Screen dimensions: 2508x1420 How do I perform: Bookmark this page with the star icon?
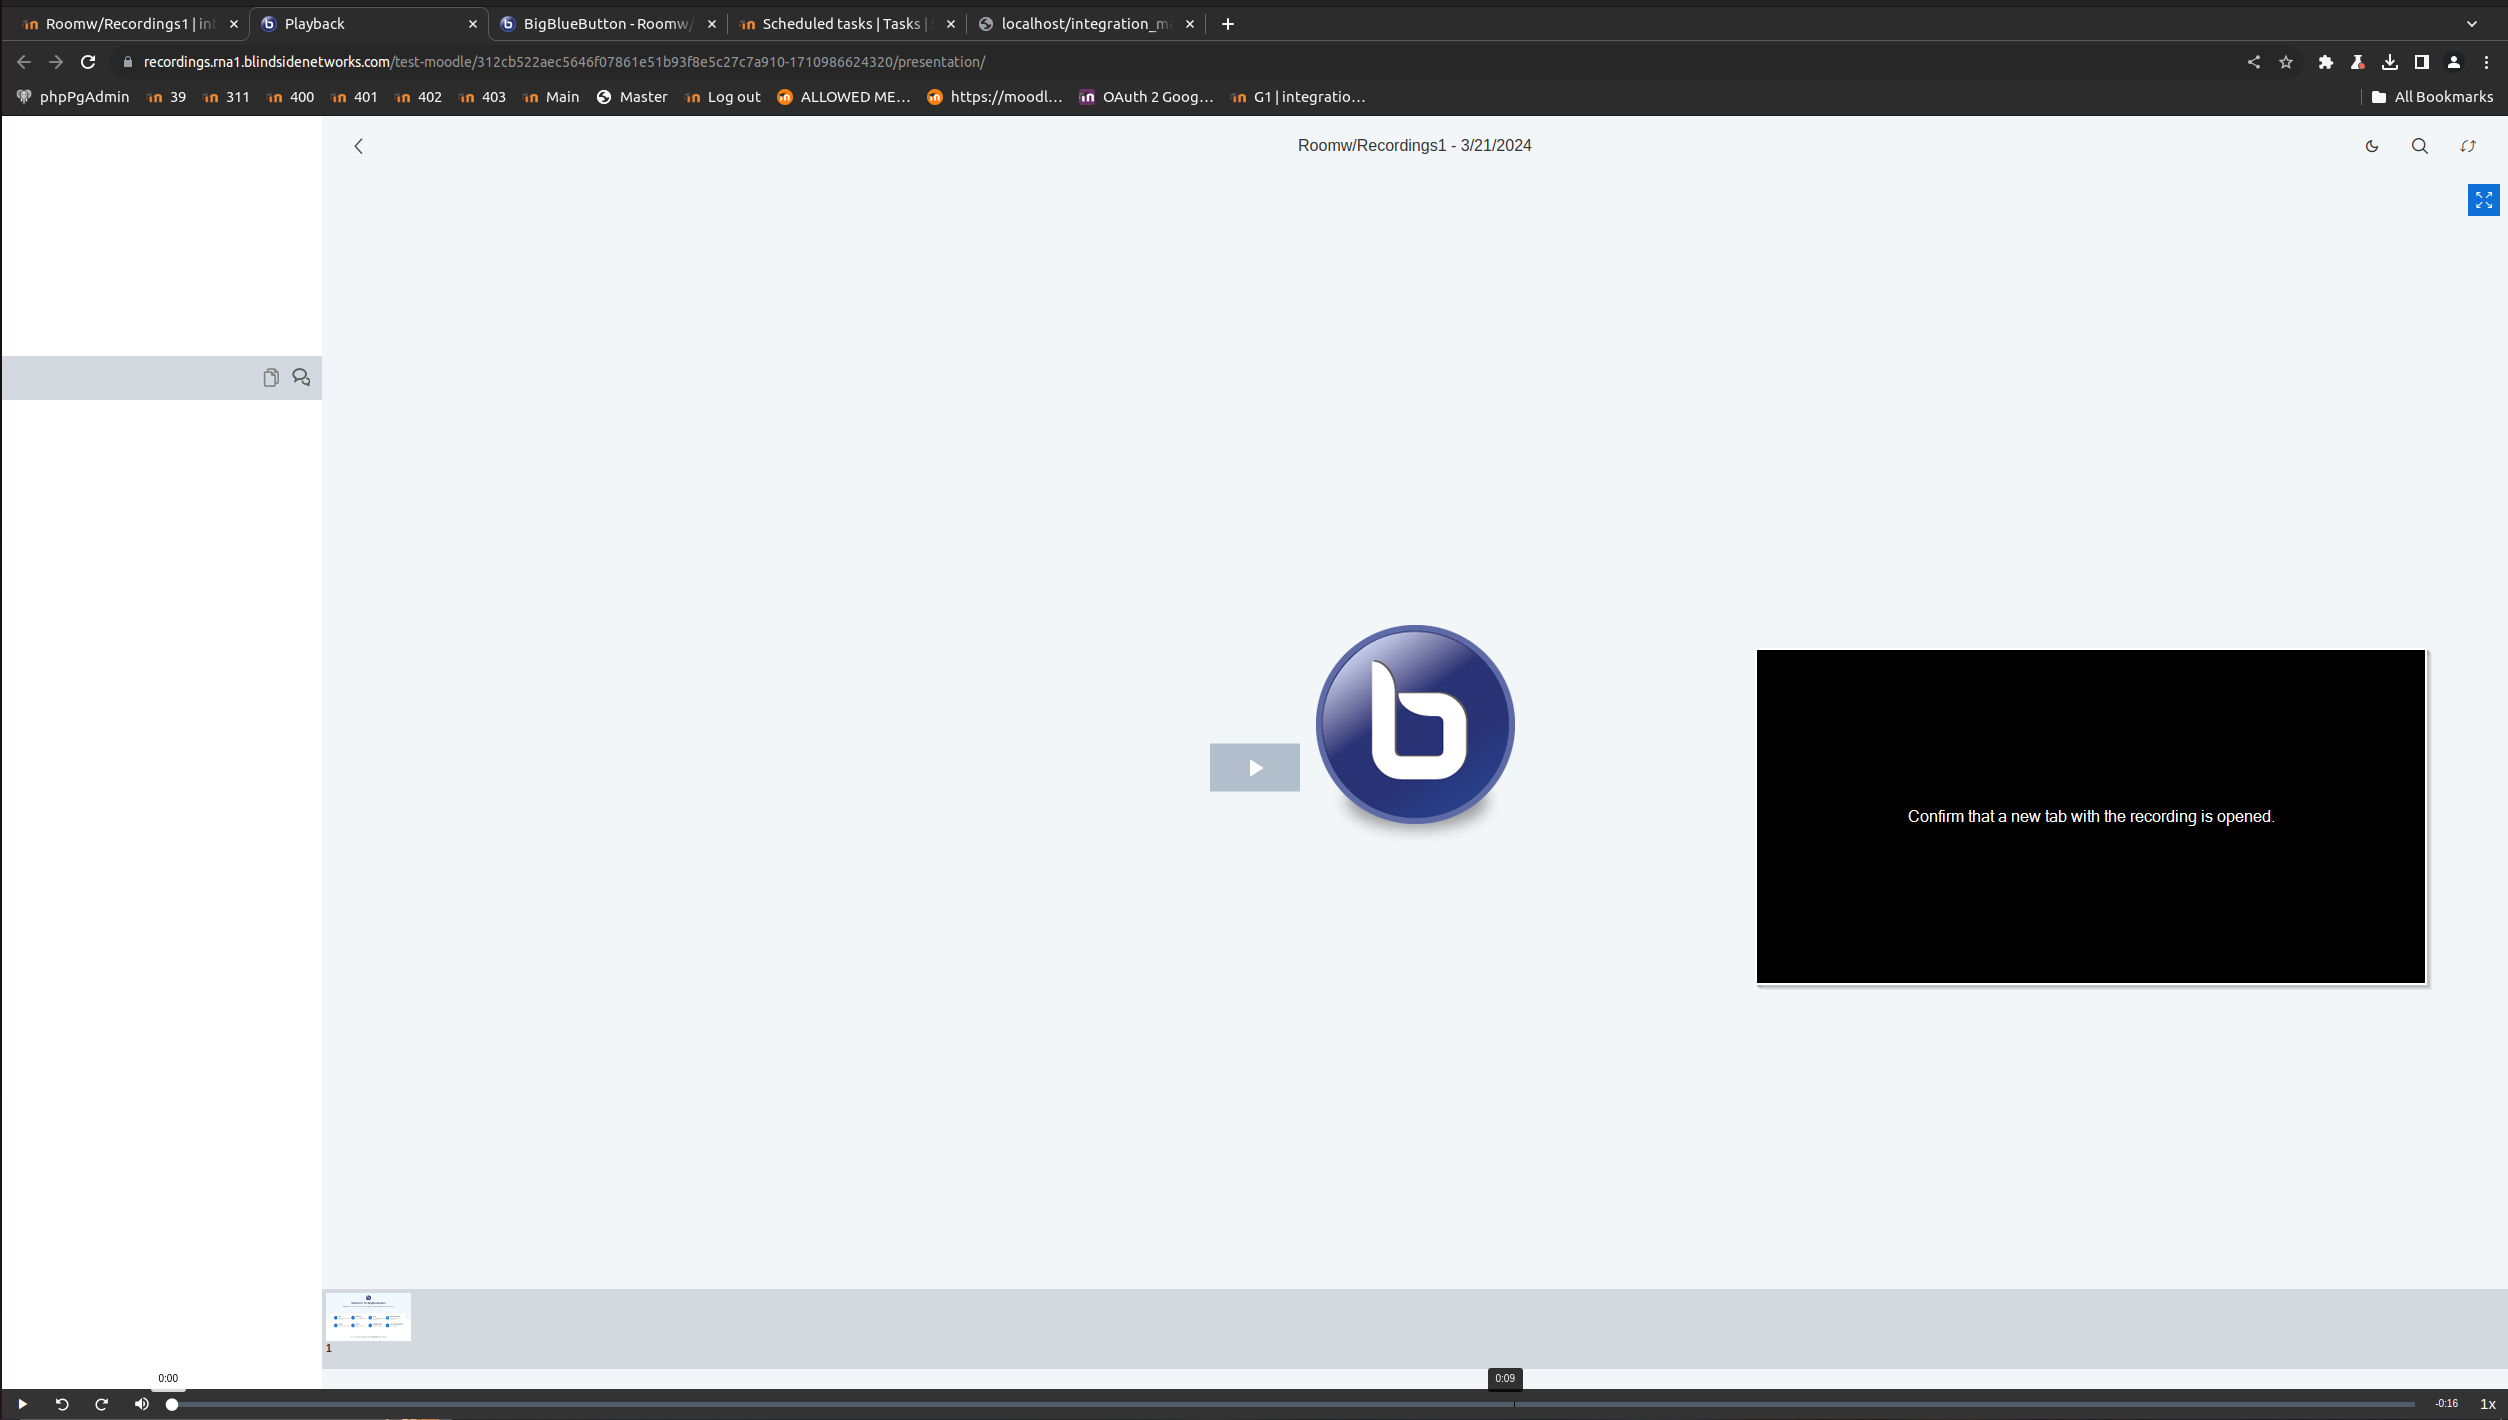(x=2286, y=62)
